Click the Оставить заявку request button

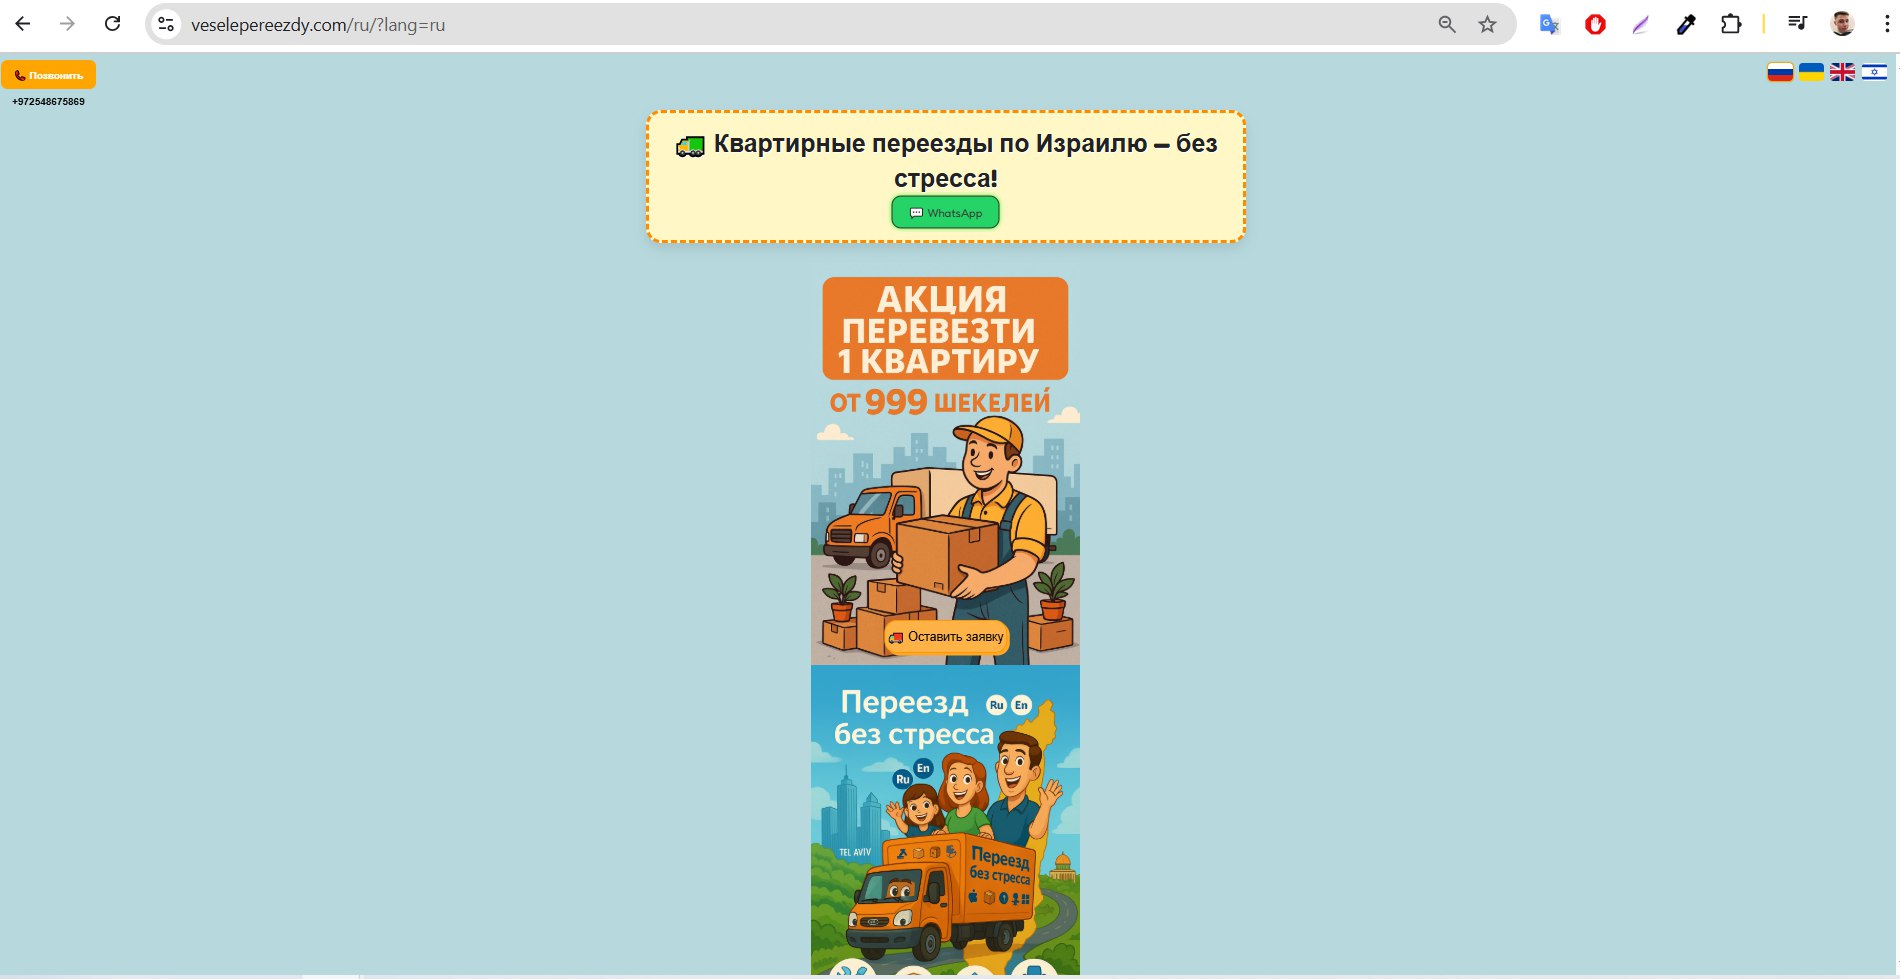tap(946, 637)
